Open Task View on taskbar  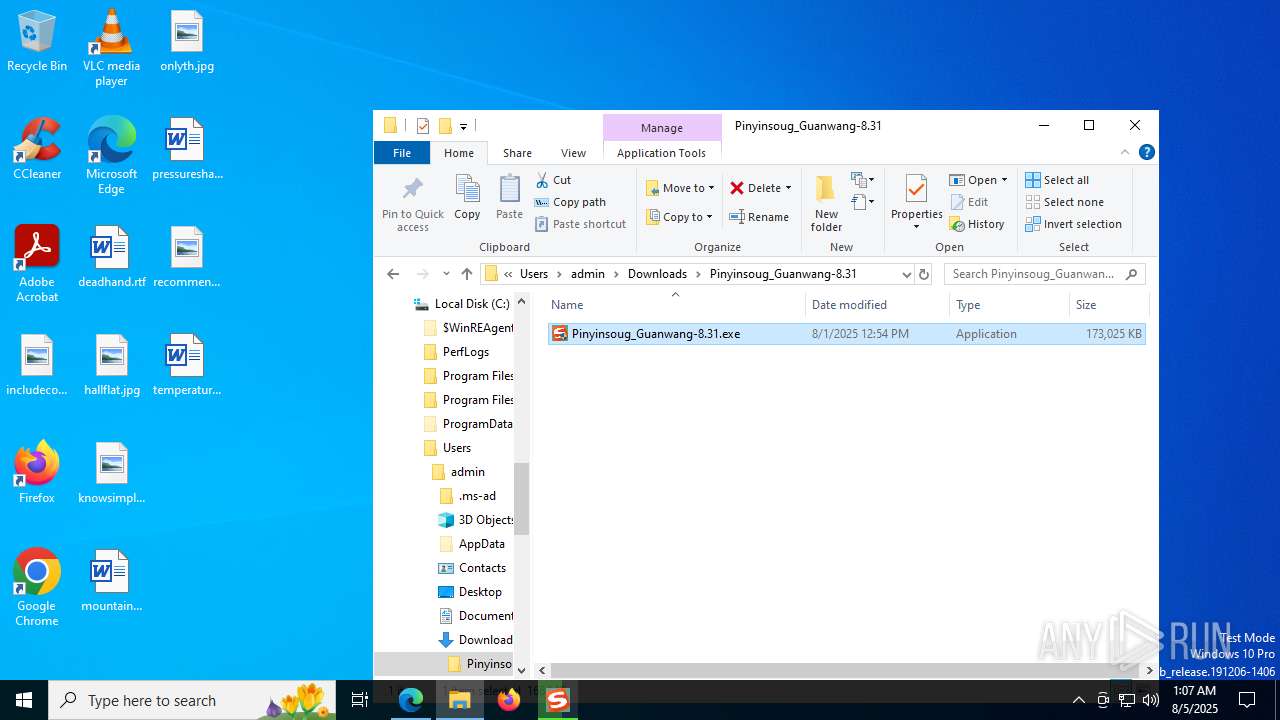point(360,700)
